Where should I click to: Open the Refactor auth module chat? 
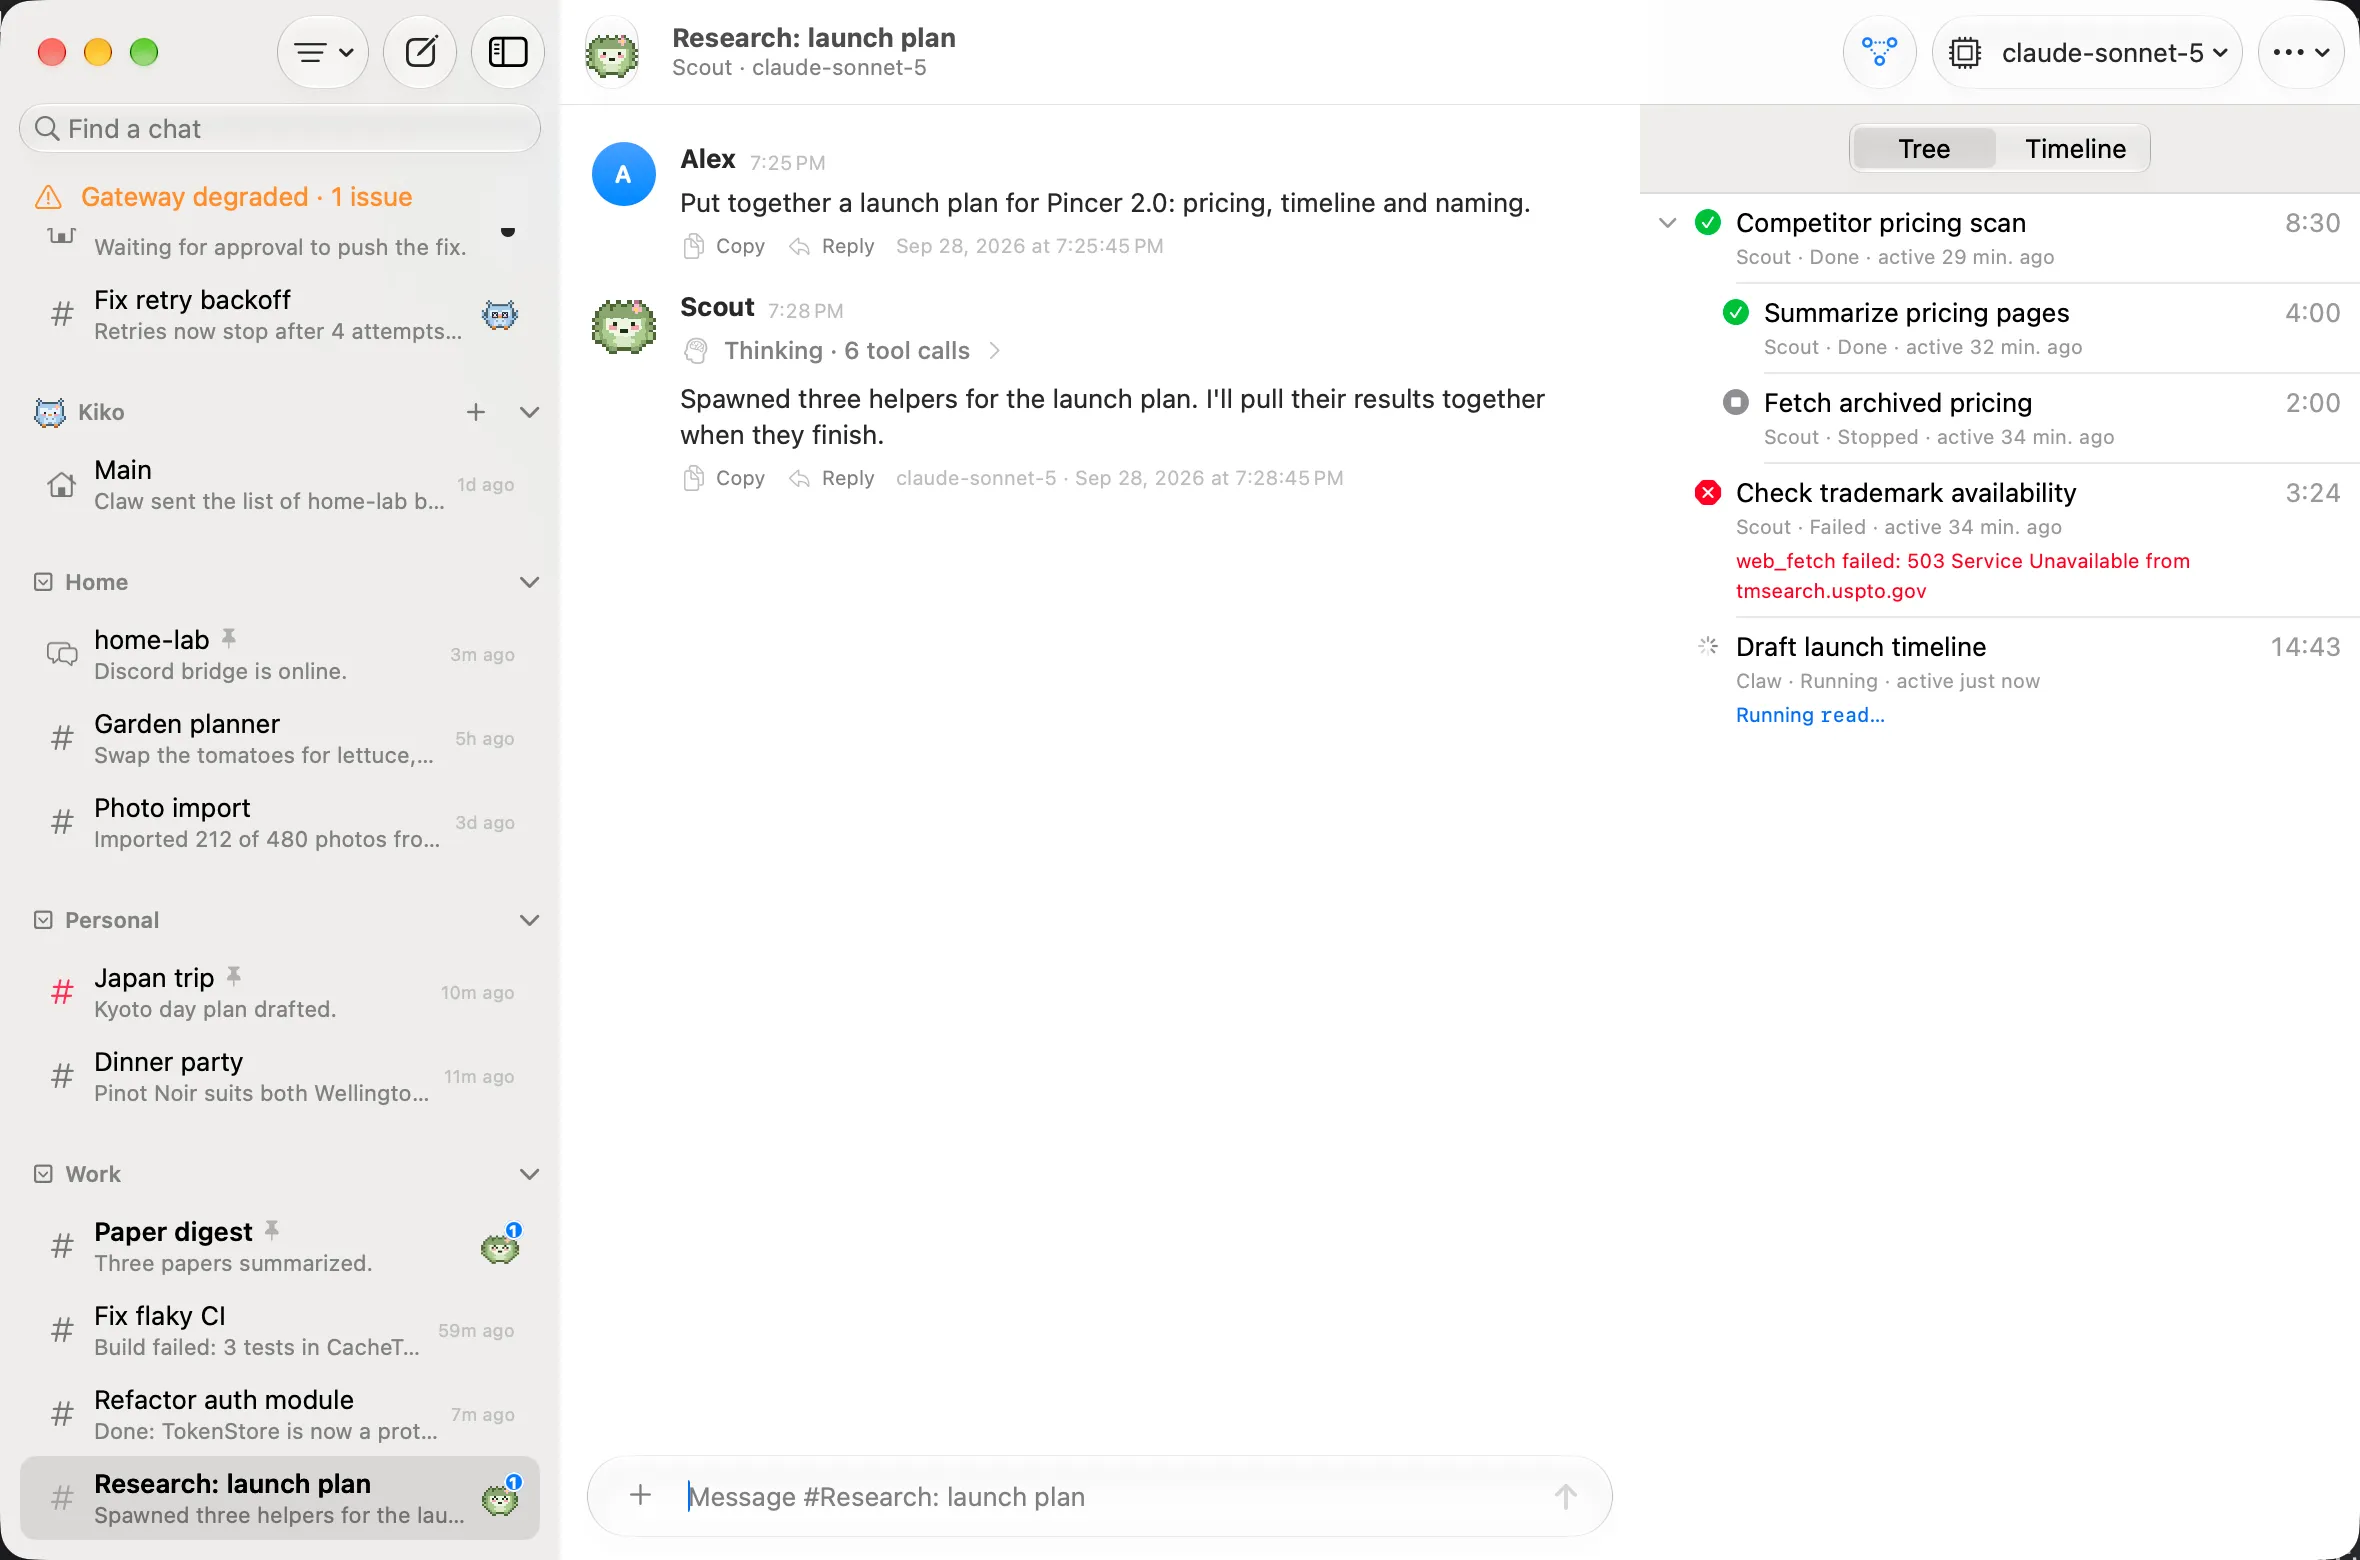tap(280, 1414)
